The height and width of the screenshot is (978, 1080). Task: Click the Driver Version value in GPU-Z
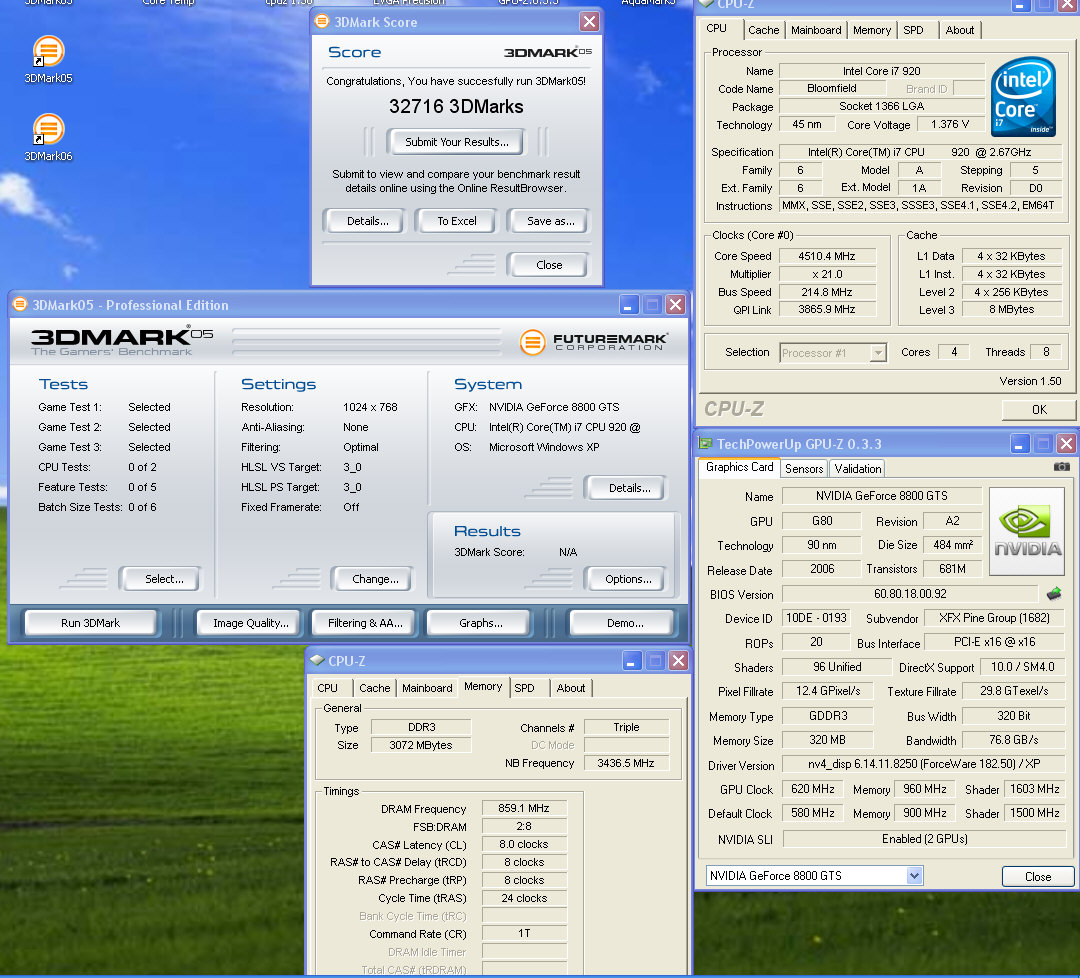pos(924,764)
